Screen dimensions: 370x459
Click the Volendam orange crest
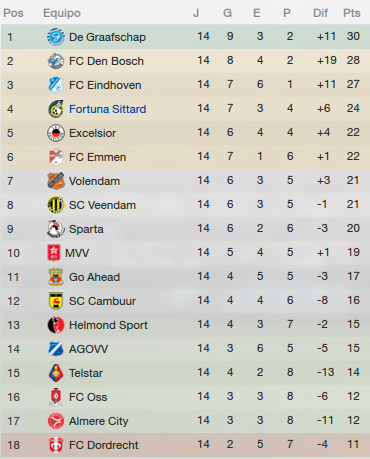(x=56, y=181)
